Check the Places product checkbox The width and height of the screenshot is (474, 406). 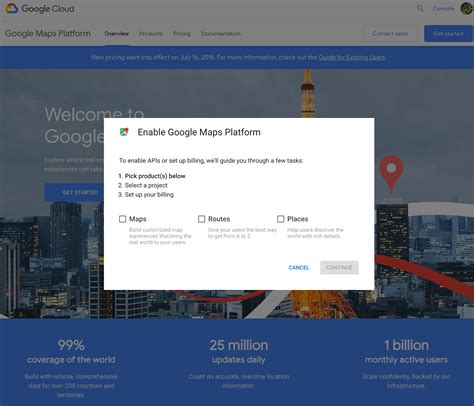tap(281, 219)
